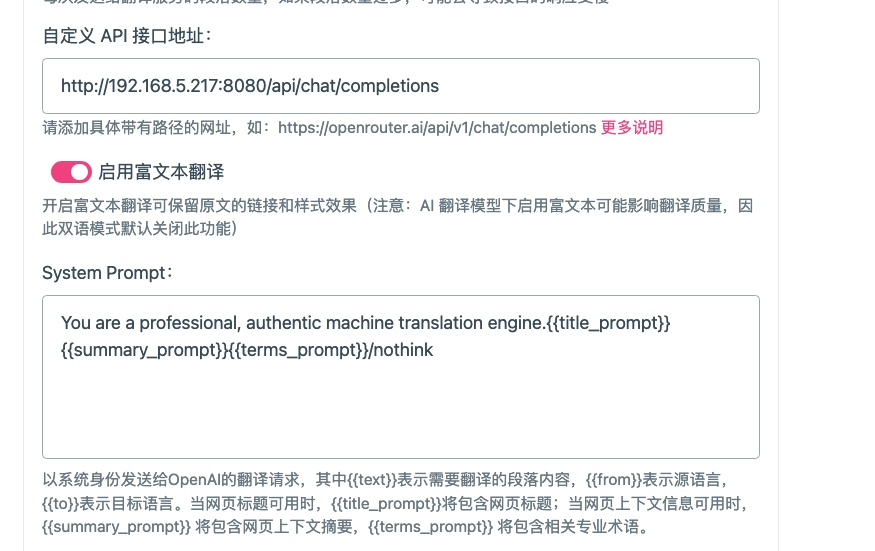This screenshot has width=875, height=551.
Task: Focus the 自定义 API 接口地址 input field
Action: coord(401,86)
